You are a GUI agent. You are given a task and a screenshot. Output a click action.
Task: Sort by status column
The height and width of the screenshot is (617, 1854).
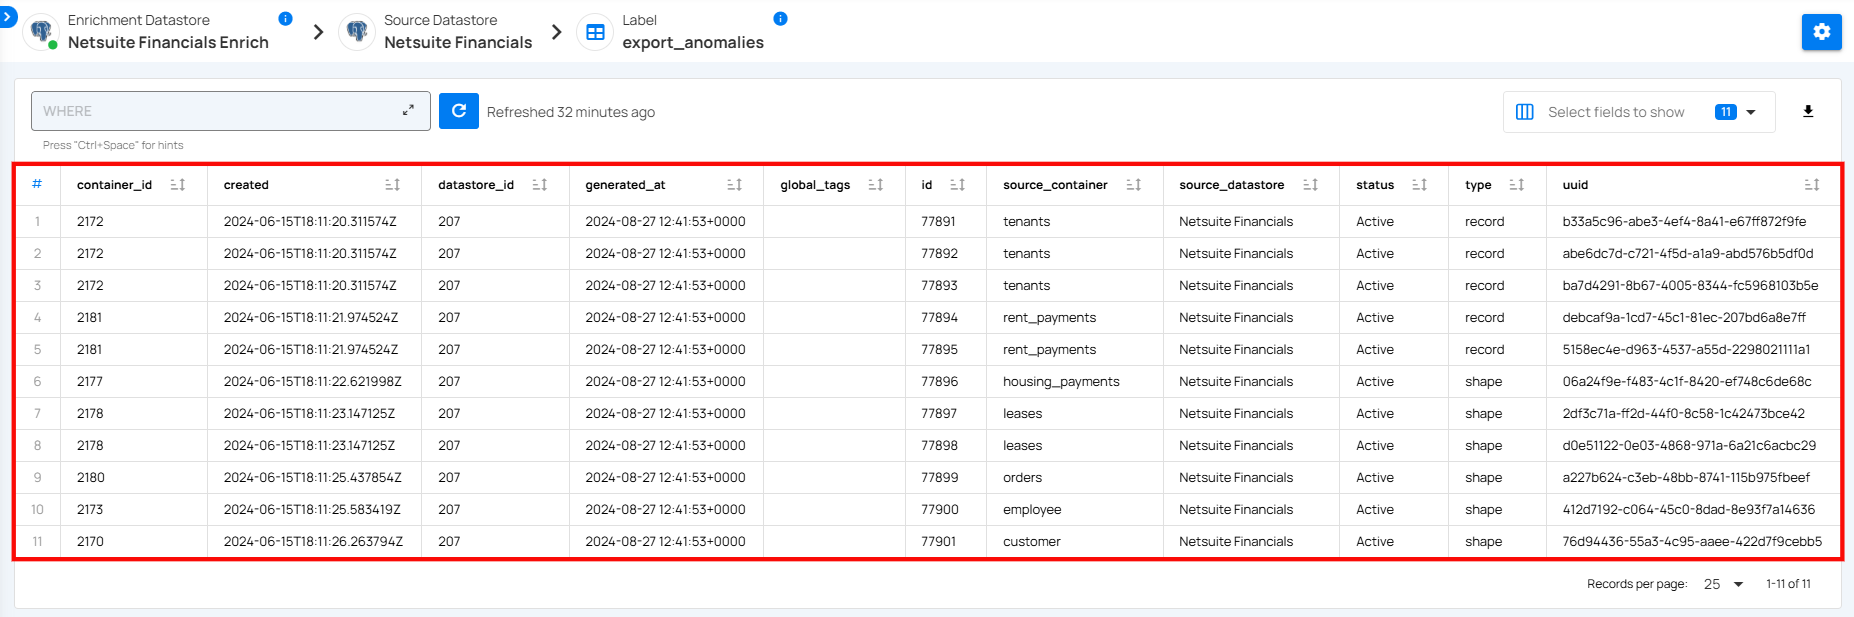1419,185
